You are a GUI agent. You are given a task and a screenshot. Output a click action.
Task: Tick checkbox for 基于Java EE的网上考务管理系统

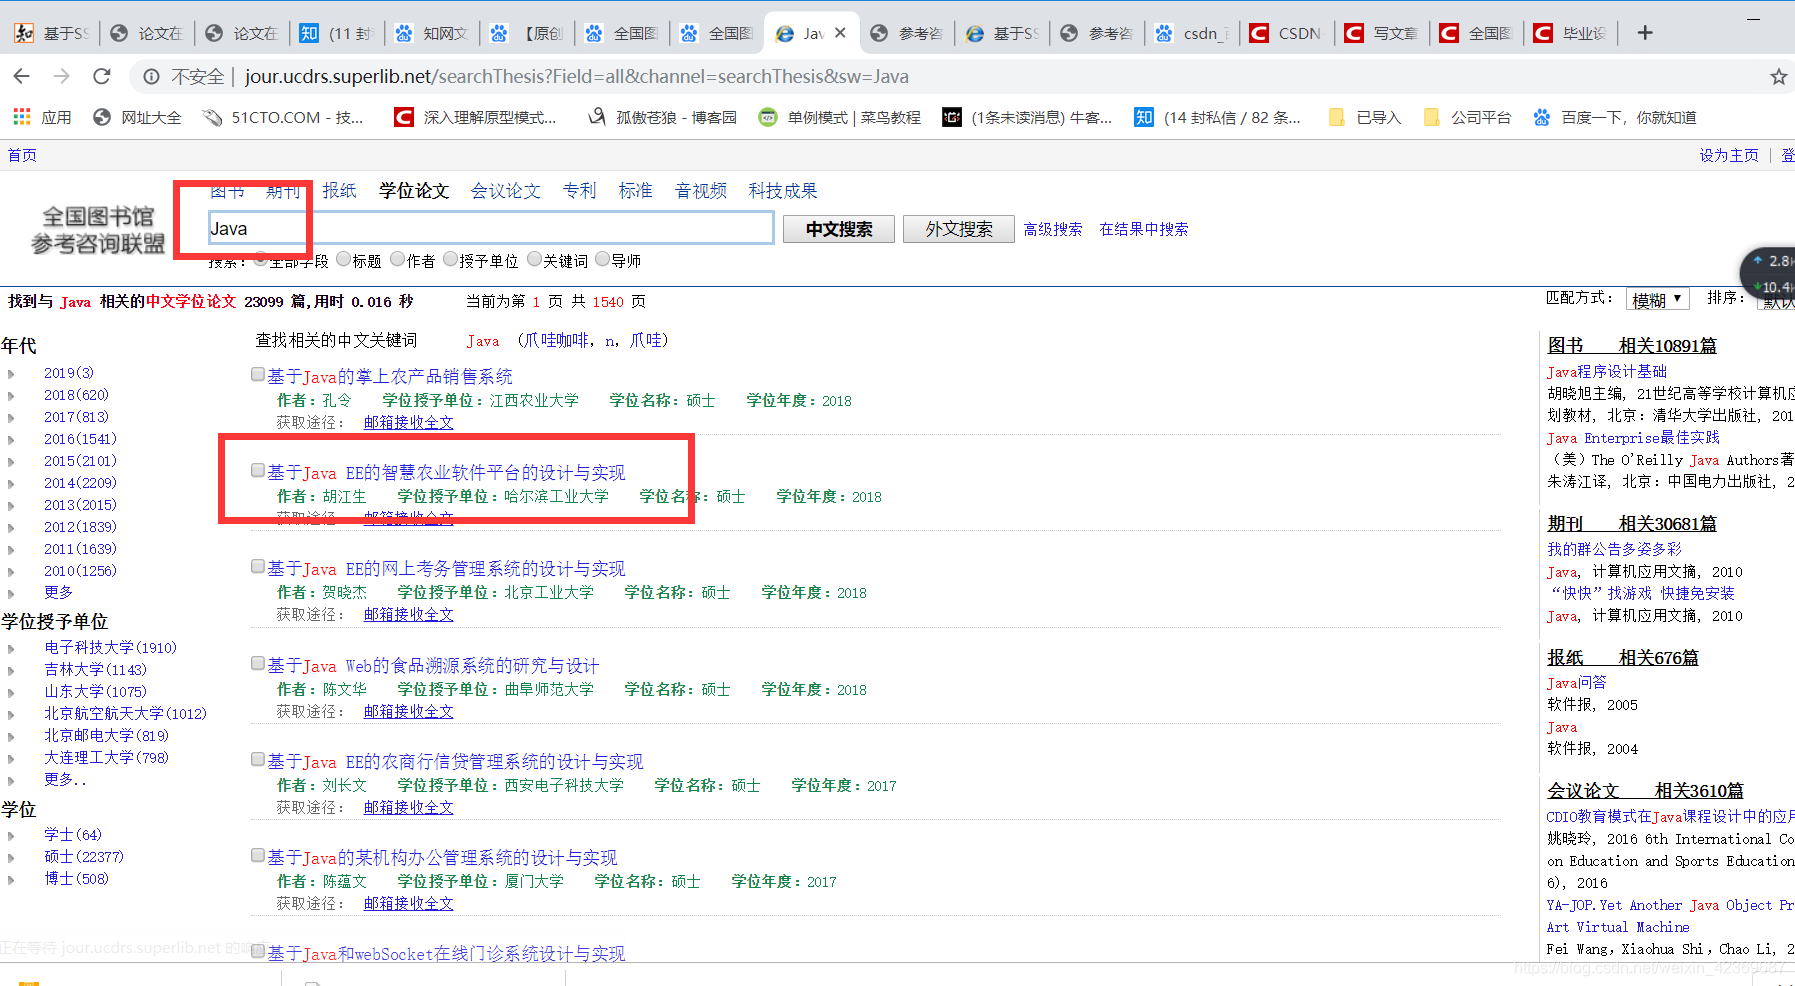coord(258,566)
